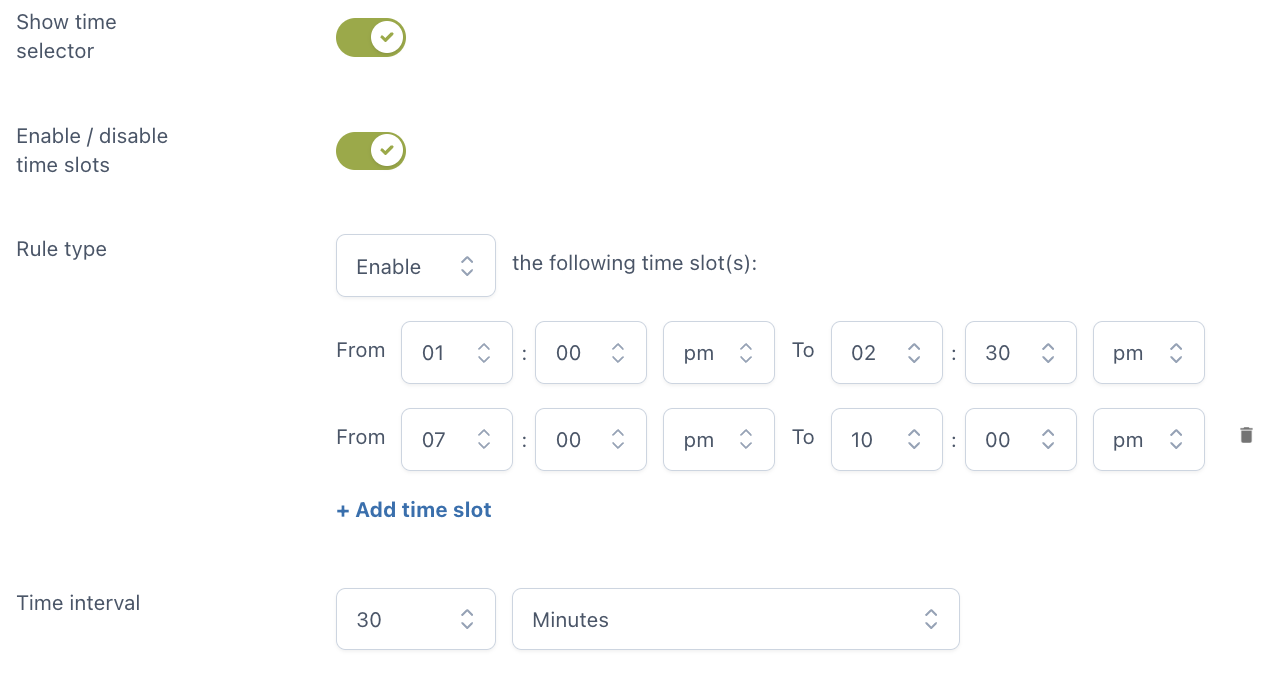Toggle the Enable / disable time slots switch
This screenshot has height=676, width=1272.
[x=371, y=150]
